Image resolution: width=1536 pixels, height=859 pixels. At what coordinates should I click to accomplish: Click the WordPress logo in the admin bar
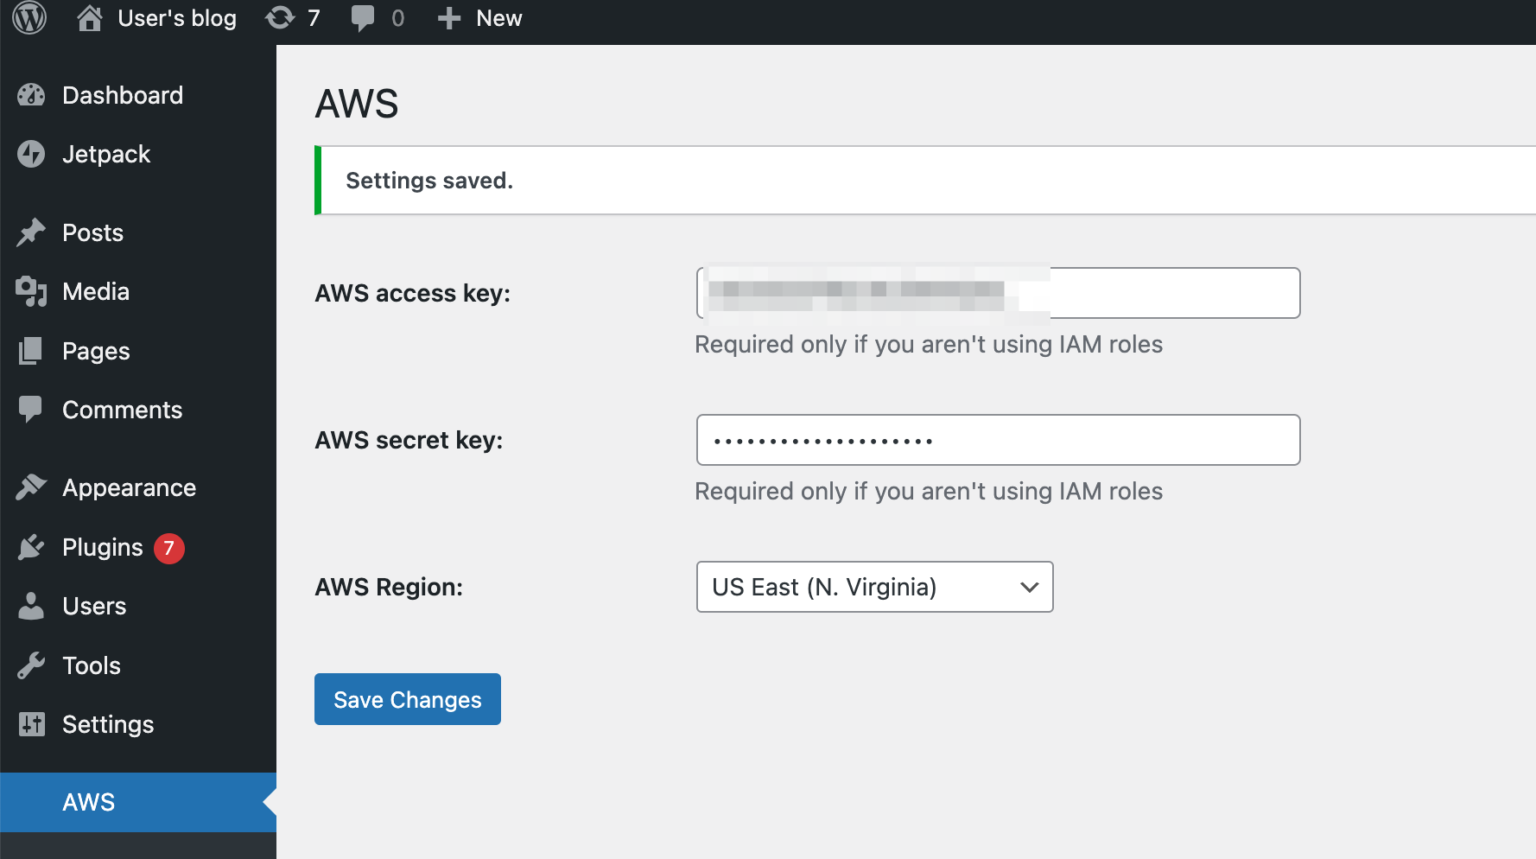tap(28, 18)
